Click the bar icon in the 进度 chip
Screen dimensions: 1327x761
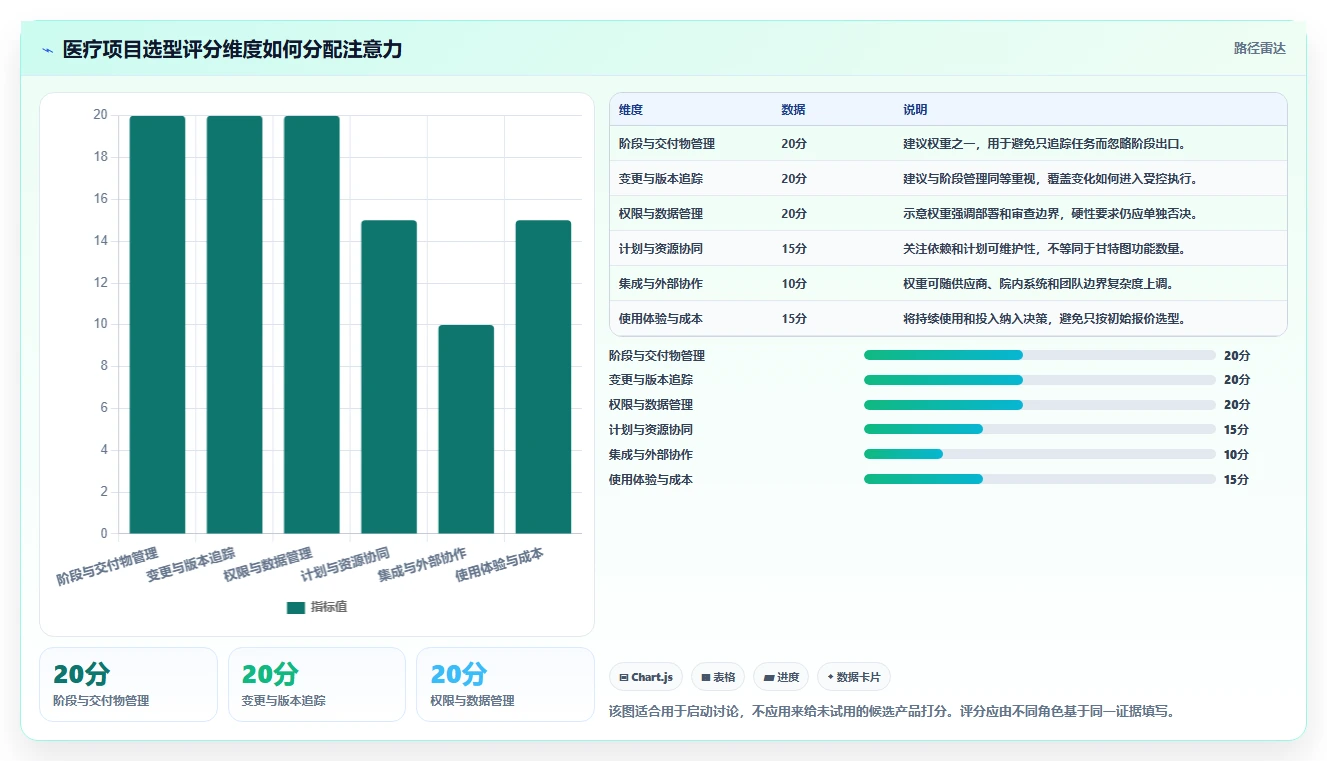[769, 678]
